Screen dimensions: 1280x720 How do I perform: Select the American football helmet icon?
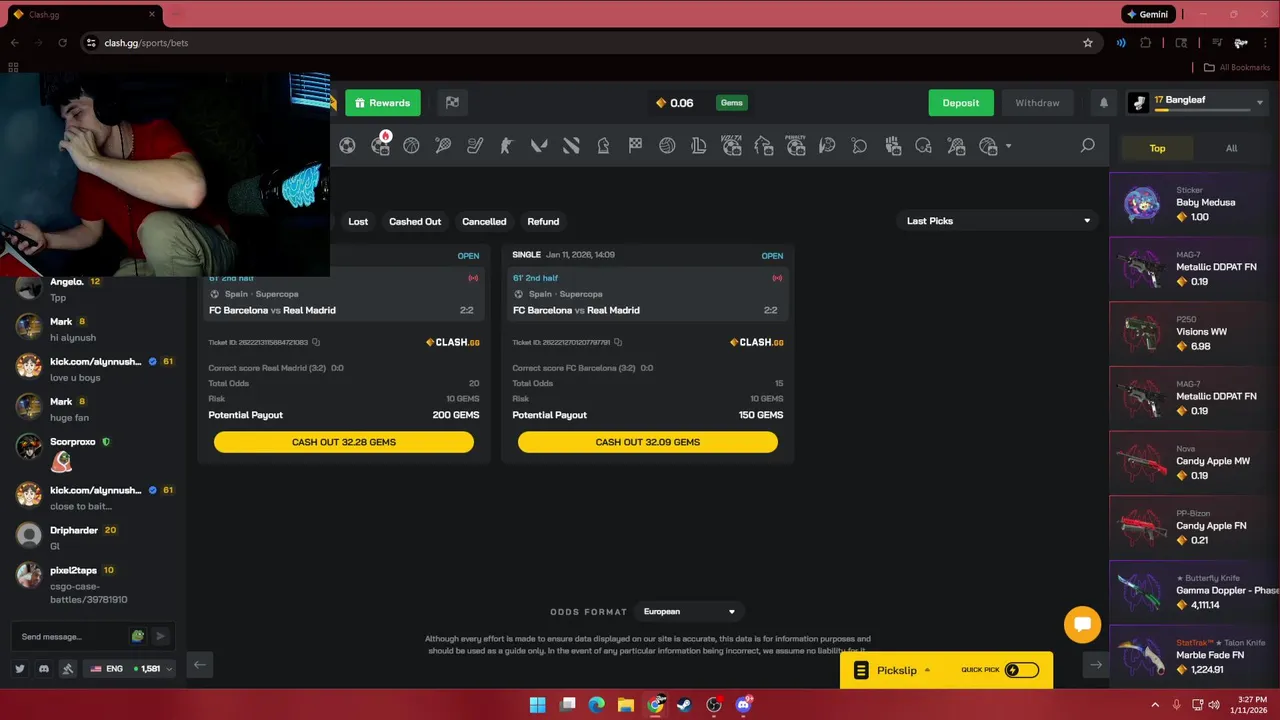tap(923, 146)
